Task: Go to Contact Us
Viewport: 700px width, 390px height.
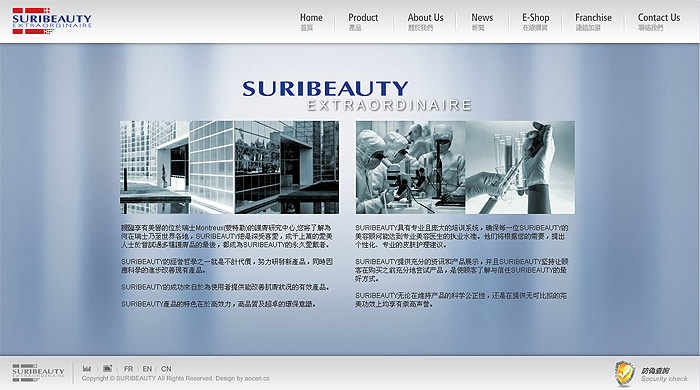Action: click(x=658, y=21)
